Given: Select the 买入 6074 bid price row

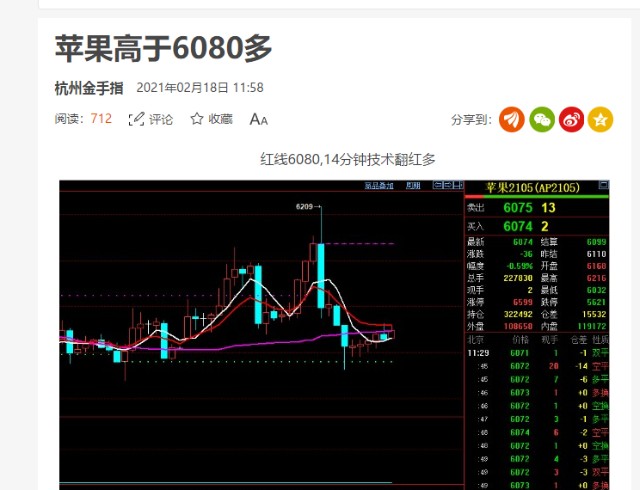Looking at the screenshot, I should pyautogui.click(x=535, y=228).
